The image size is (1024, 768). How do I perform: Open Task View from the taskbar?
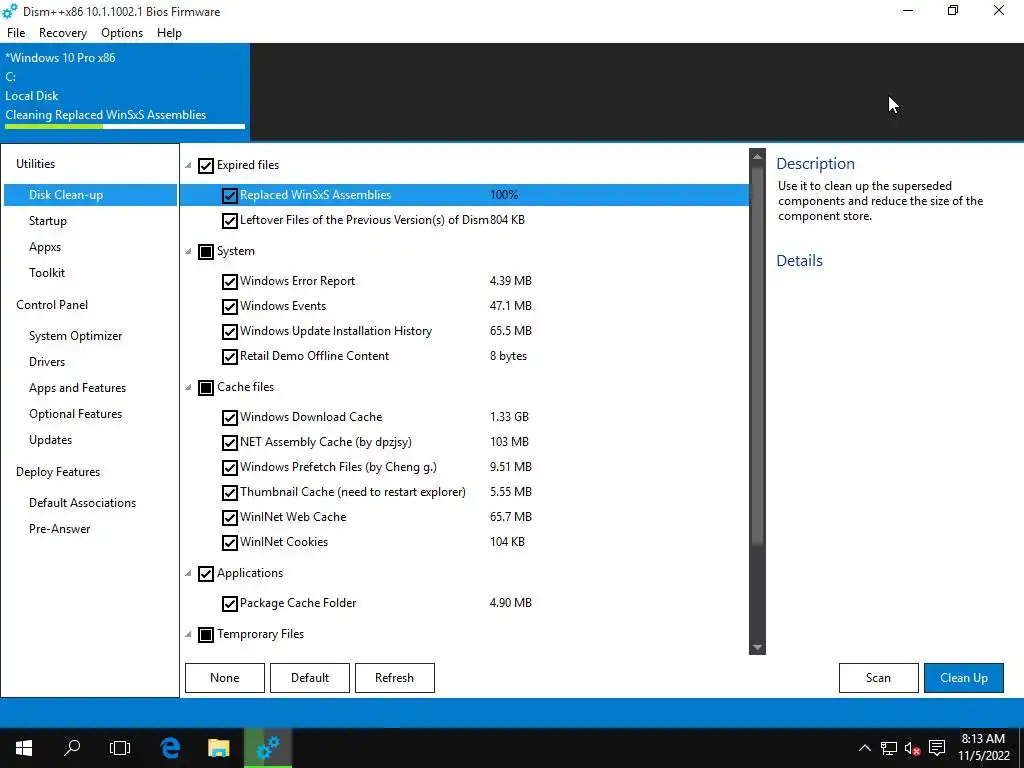120,748
